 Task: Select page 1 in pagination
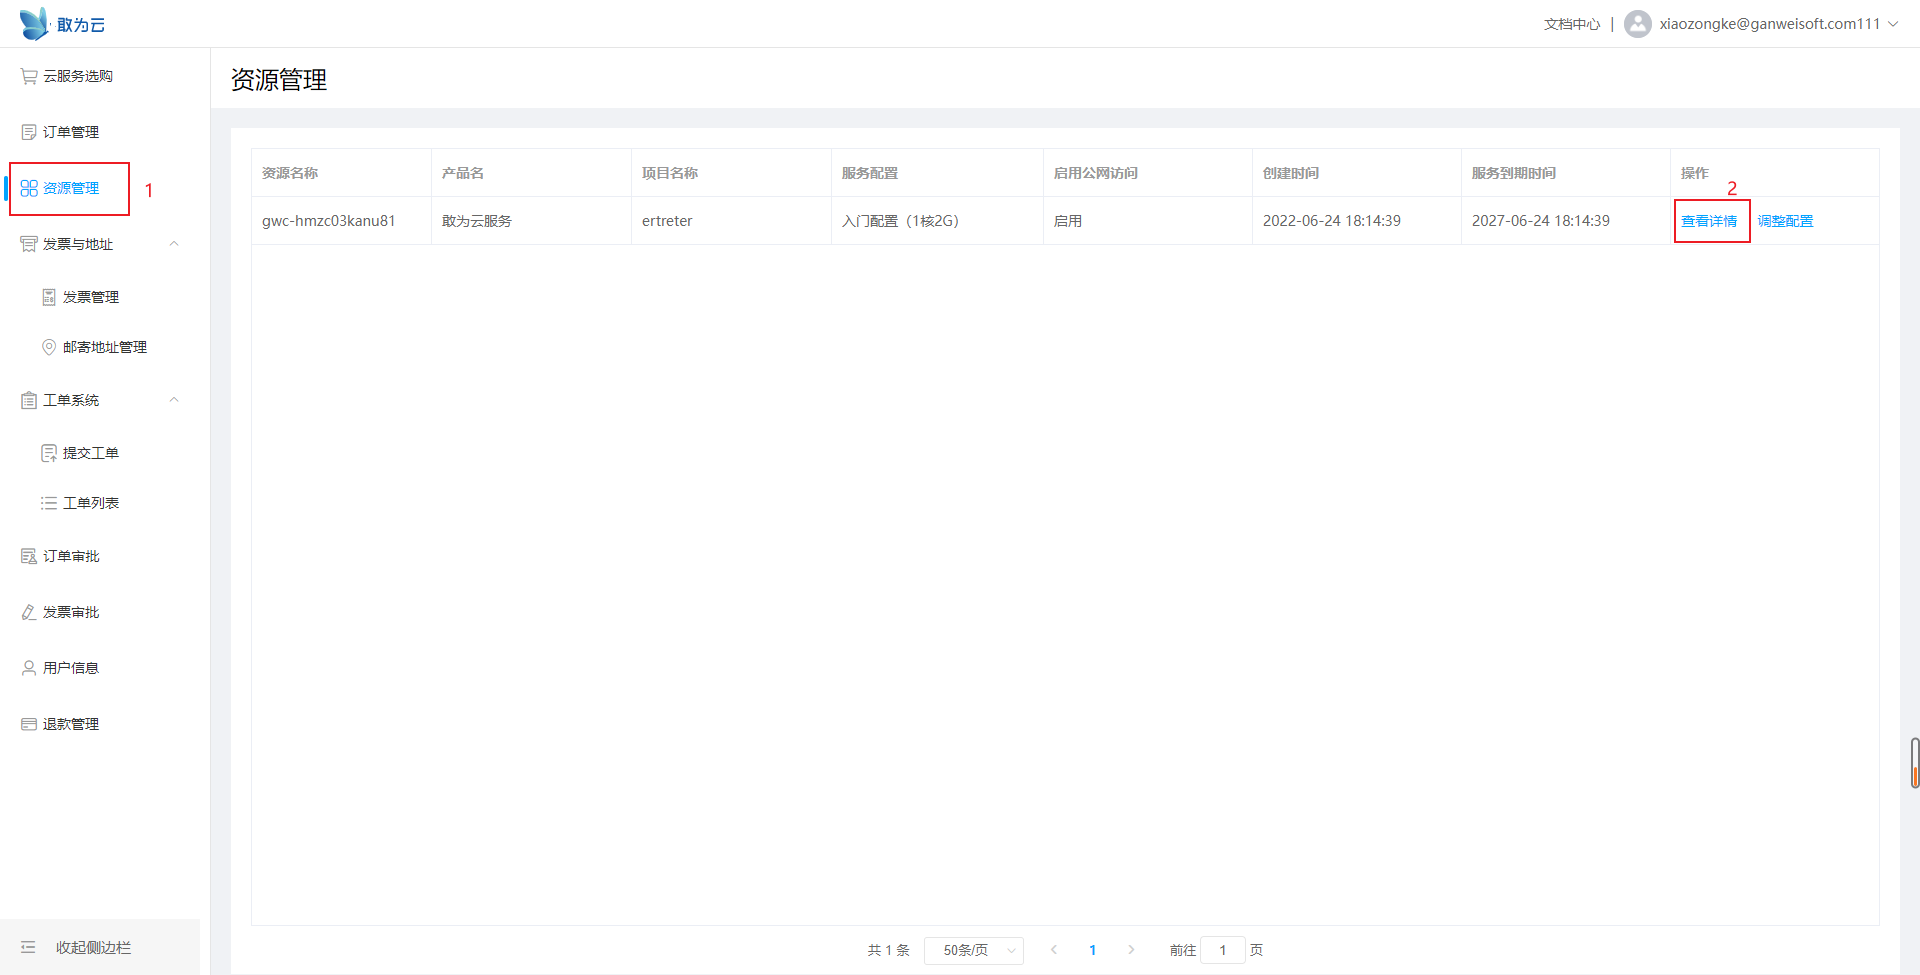point(1092,950)
